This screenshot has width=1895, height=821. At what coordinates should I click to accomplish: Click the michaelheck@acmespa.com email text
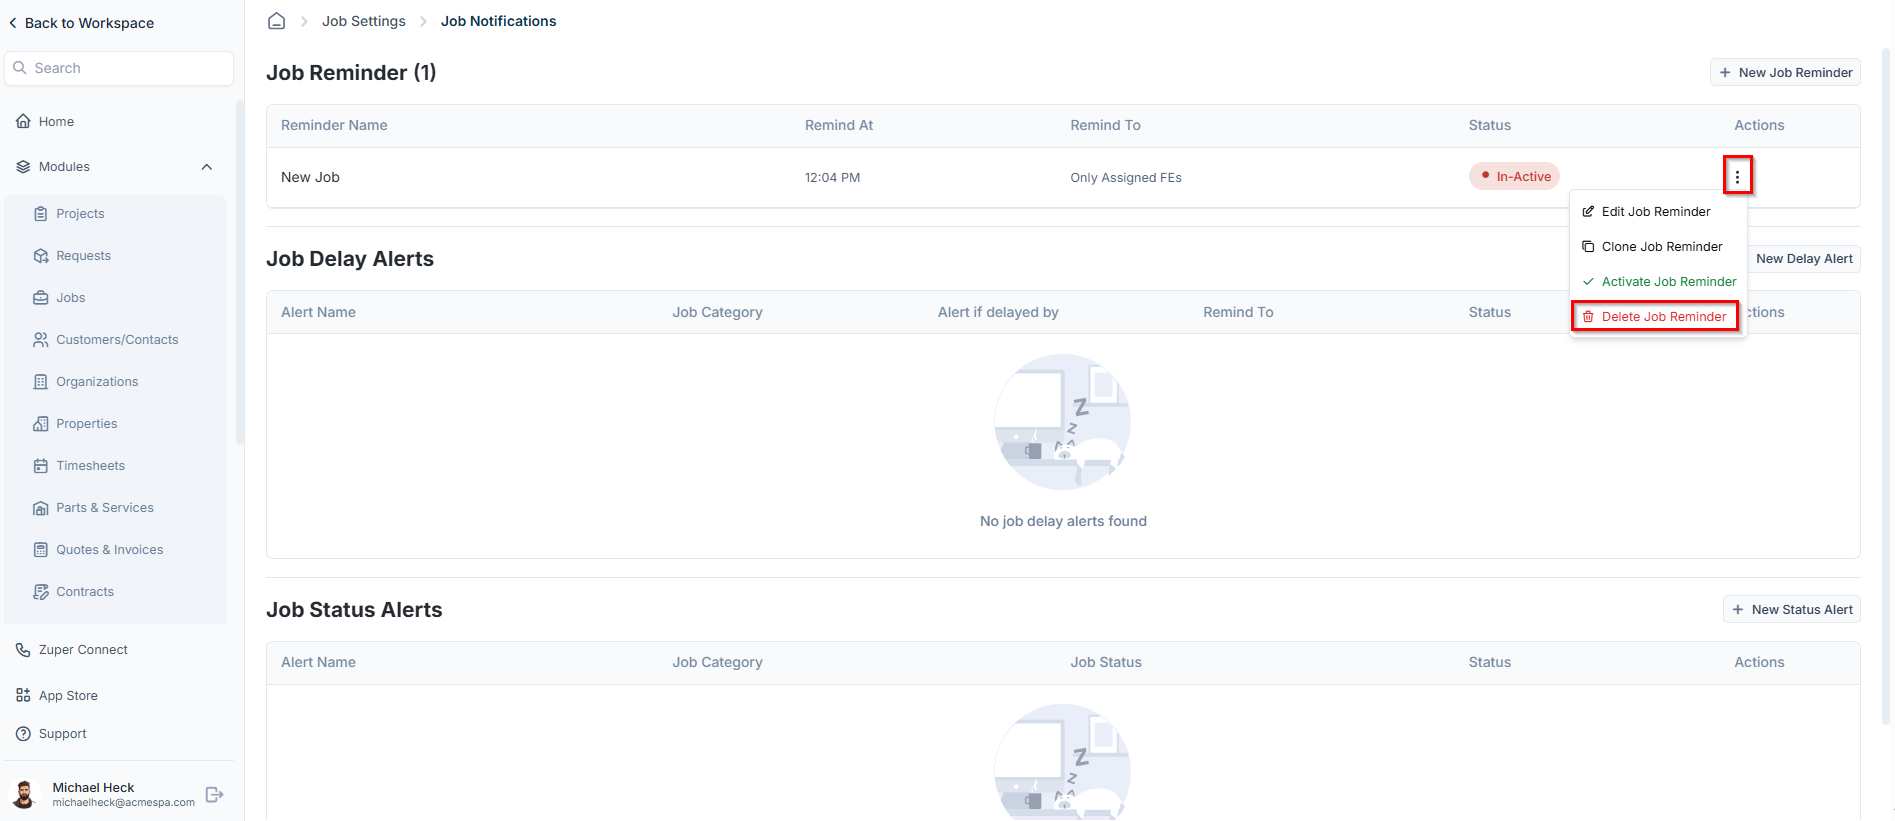coord(124,802)
